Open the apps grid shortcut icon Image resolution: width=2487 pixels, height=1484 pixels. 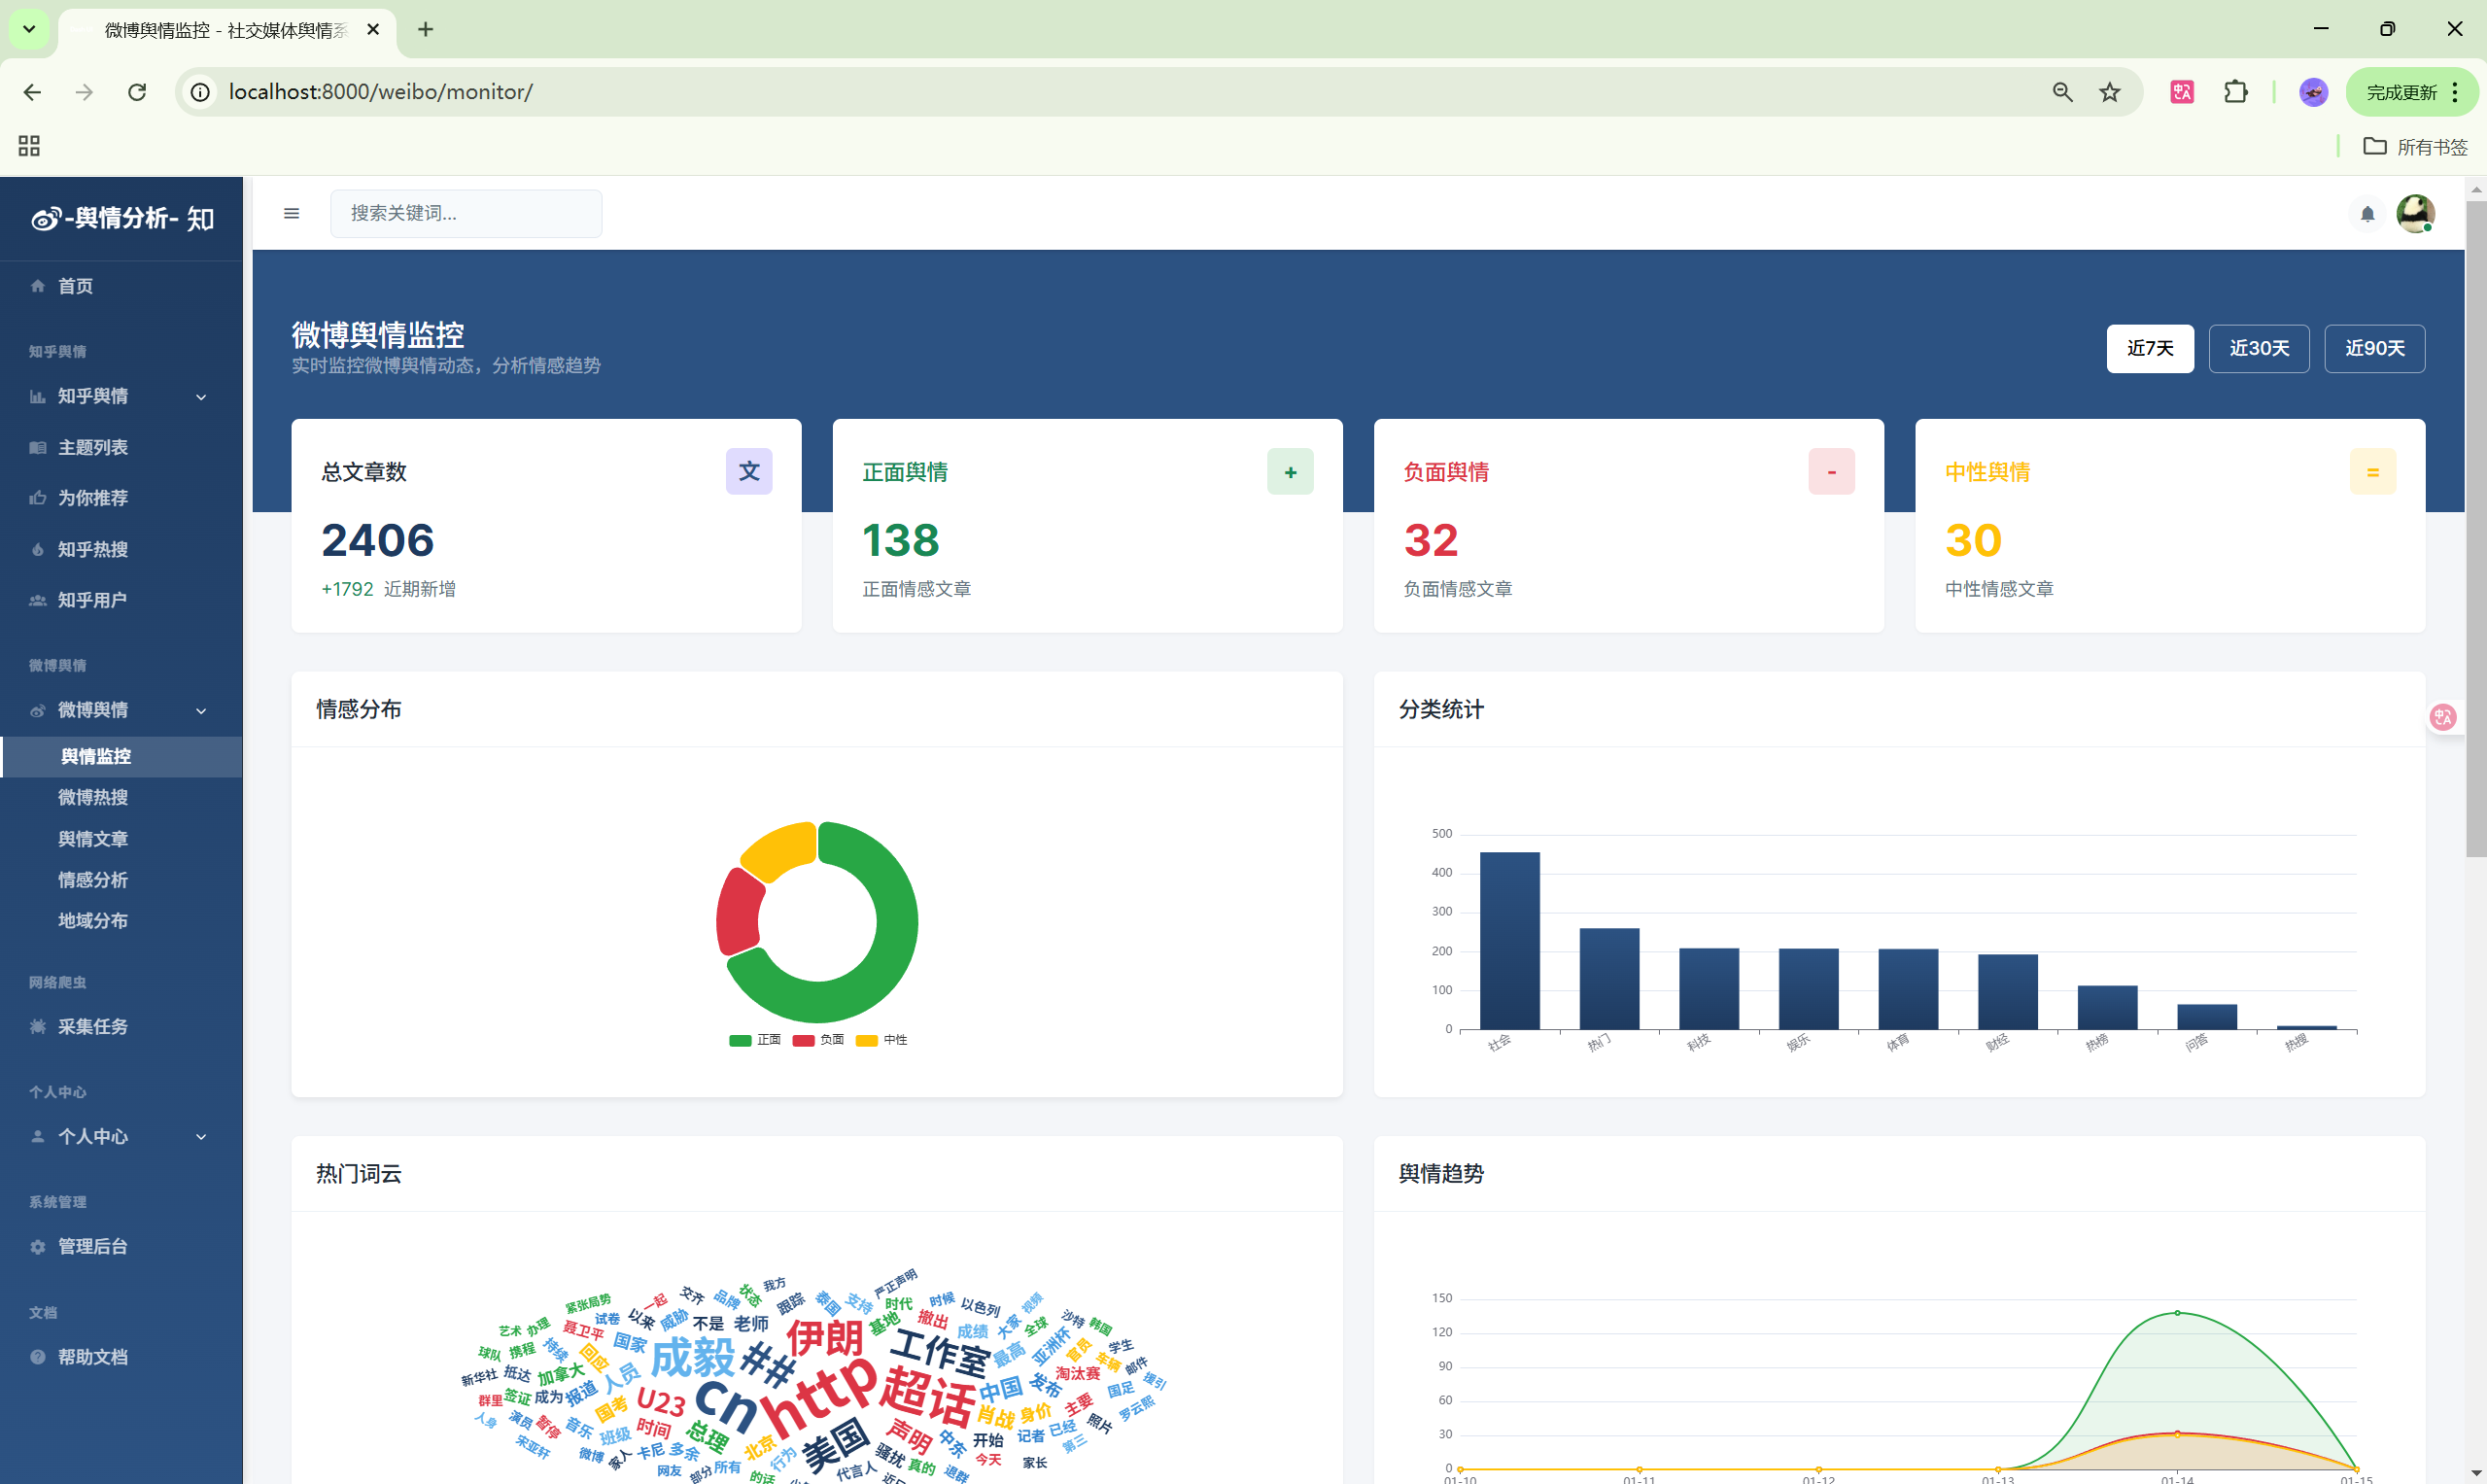click(x=29, y=146)
